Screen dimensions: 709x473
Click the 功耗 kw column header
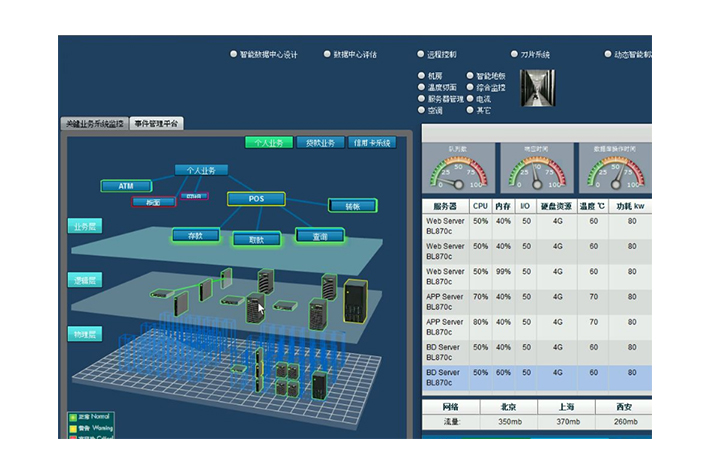click(x=630, y=206)
